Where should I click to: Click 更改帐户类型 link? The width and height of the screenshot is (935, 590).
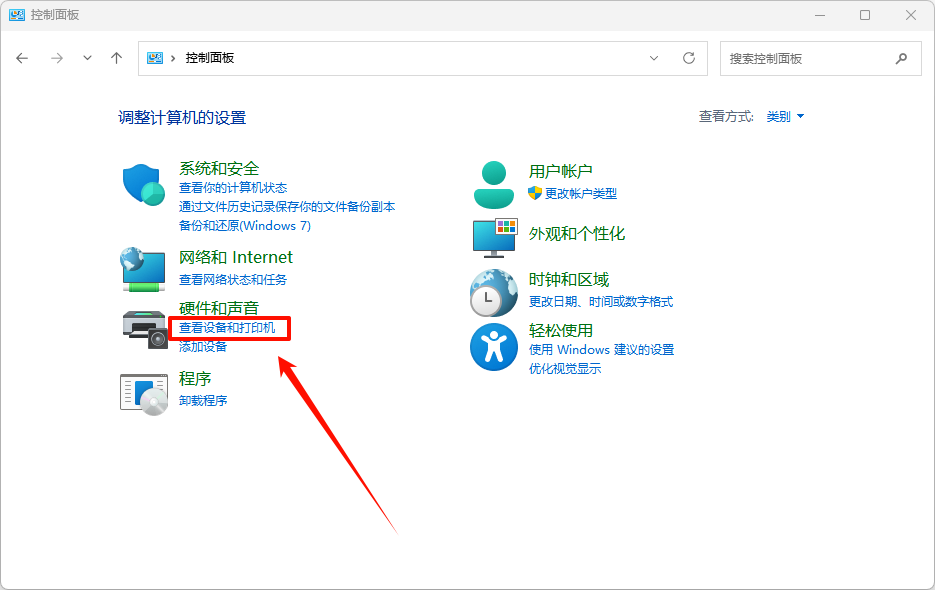click(580, 193)
